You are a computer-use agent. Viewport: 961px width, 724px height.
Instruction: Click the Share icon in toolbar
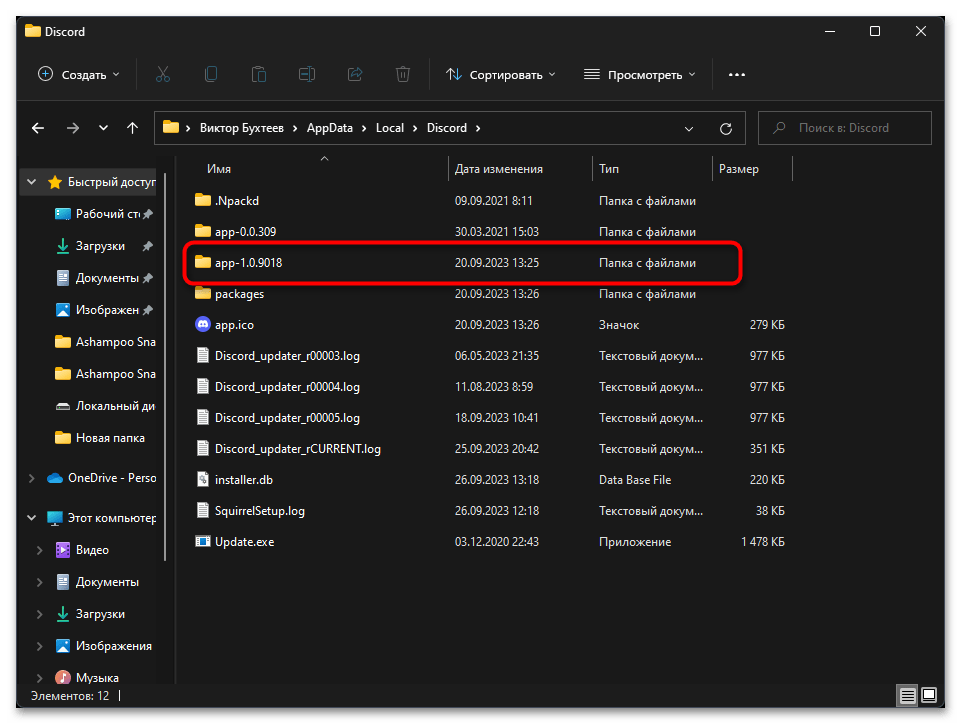[354, 74]
